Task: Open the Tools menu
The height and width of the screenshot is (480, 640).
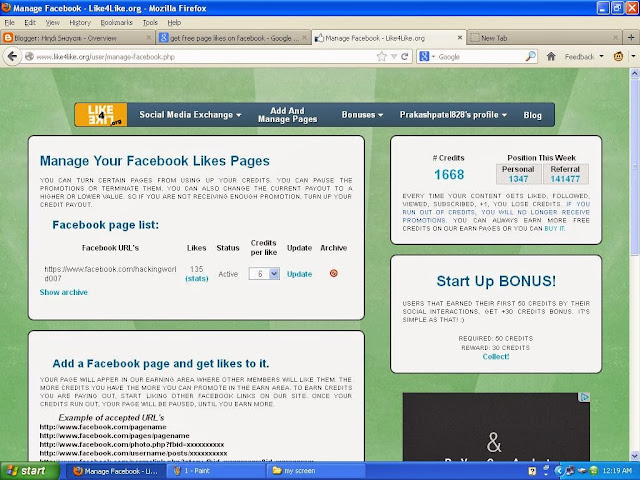Action: (x=150, y=22)
